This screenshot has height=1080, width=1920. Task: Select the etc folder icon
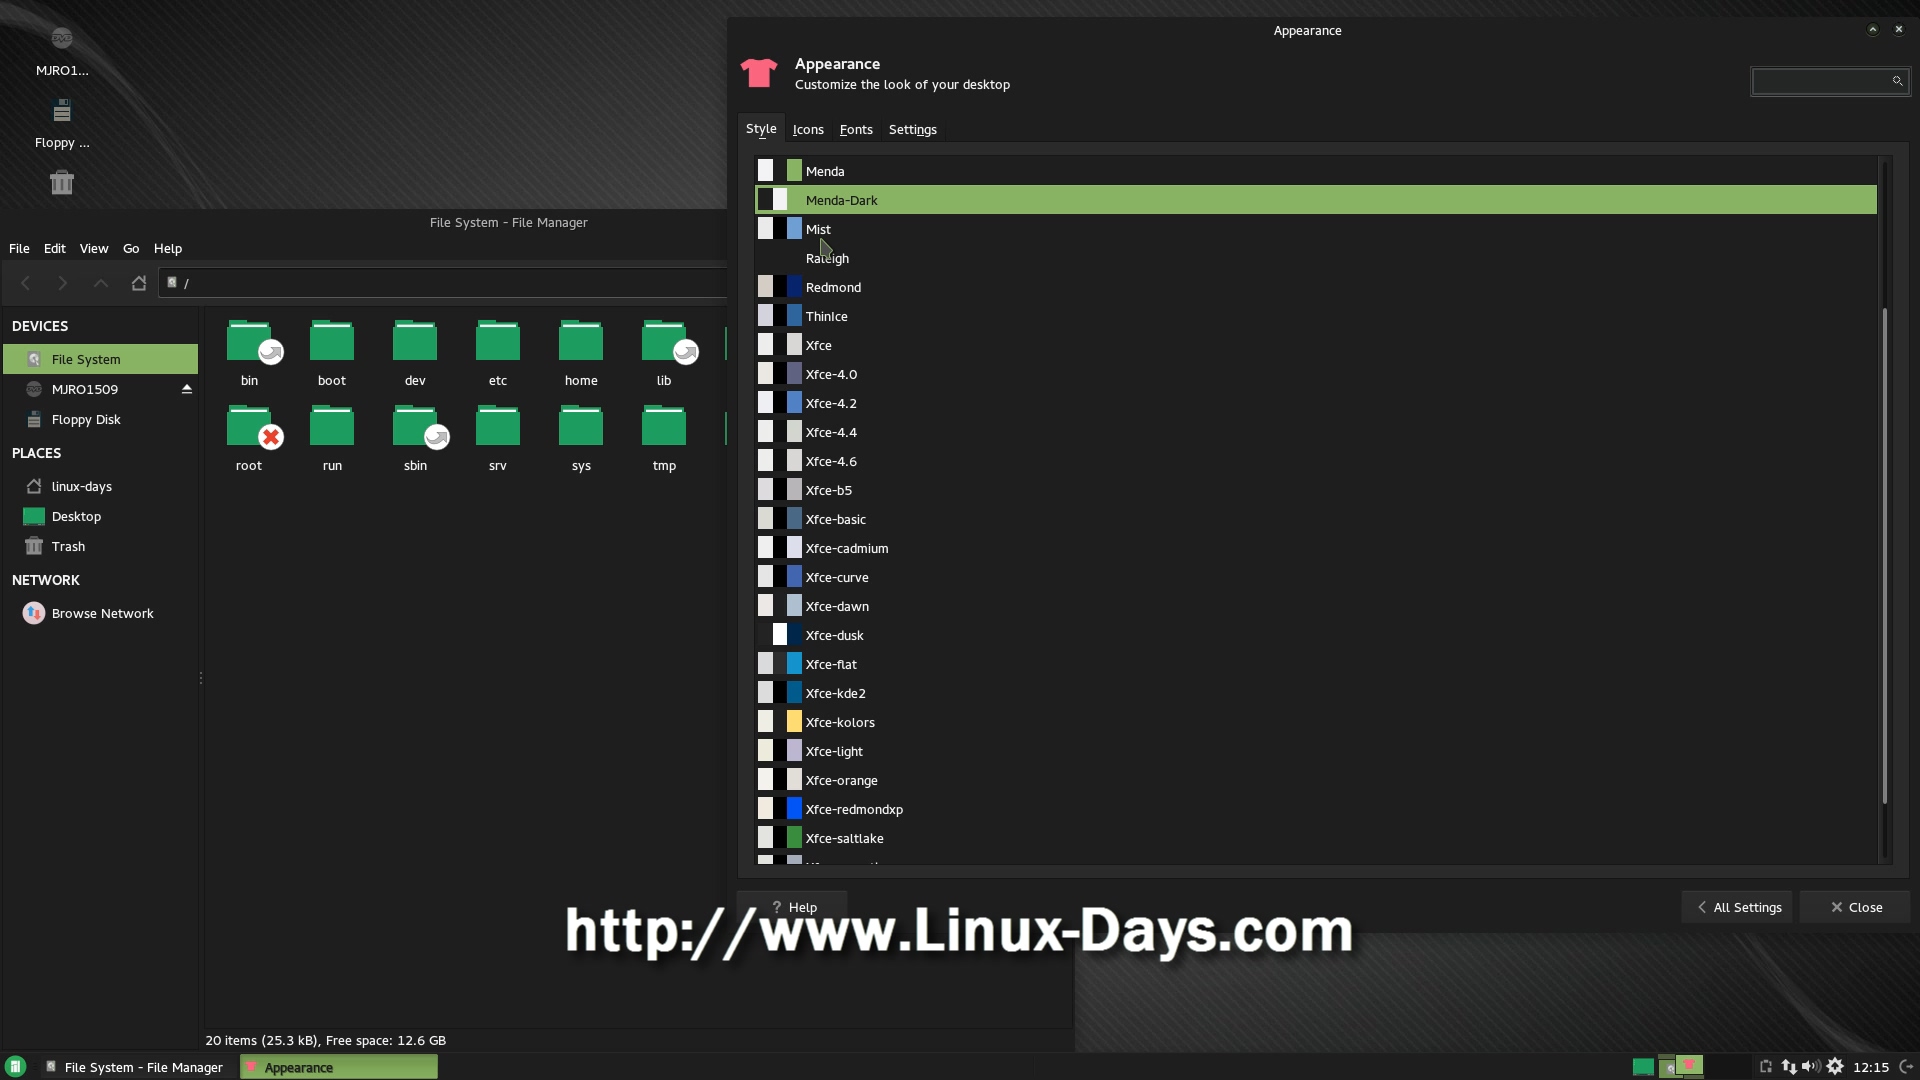pos(498,342)
